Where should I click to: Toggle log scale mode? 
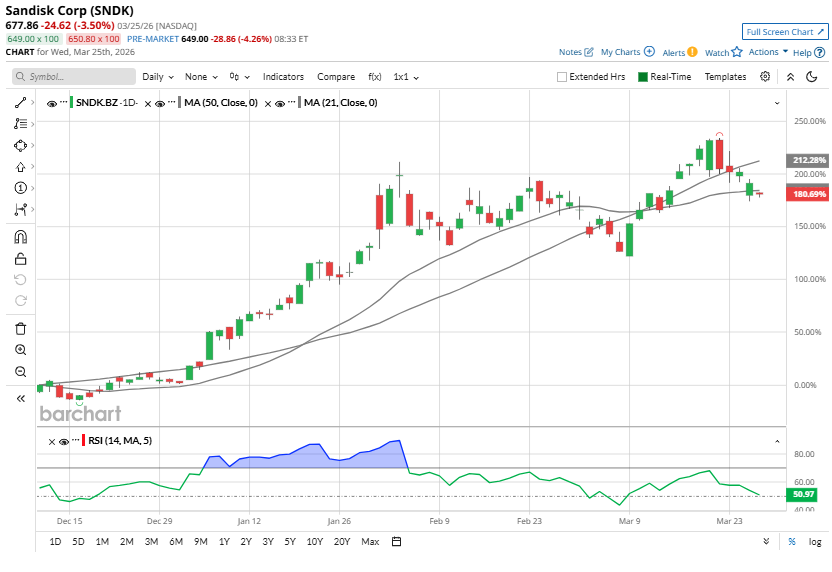coord(814,542)
